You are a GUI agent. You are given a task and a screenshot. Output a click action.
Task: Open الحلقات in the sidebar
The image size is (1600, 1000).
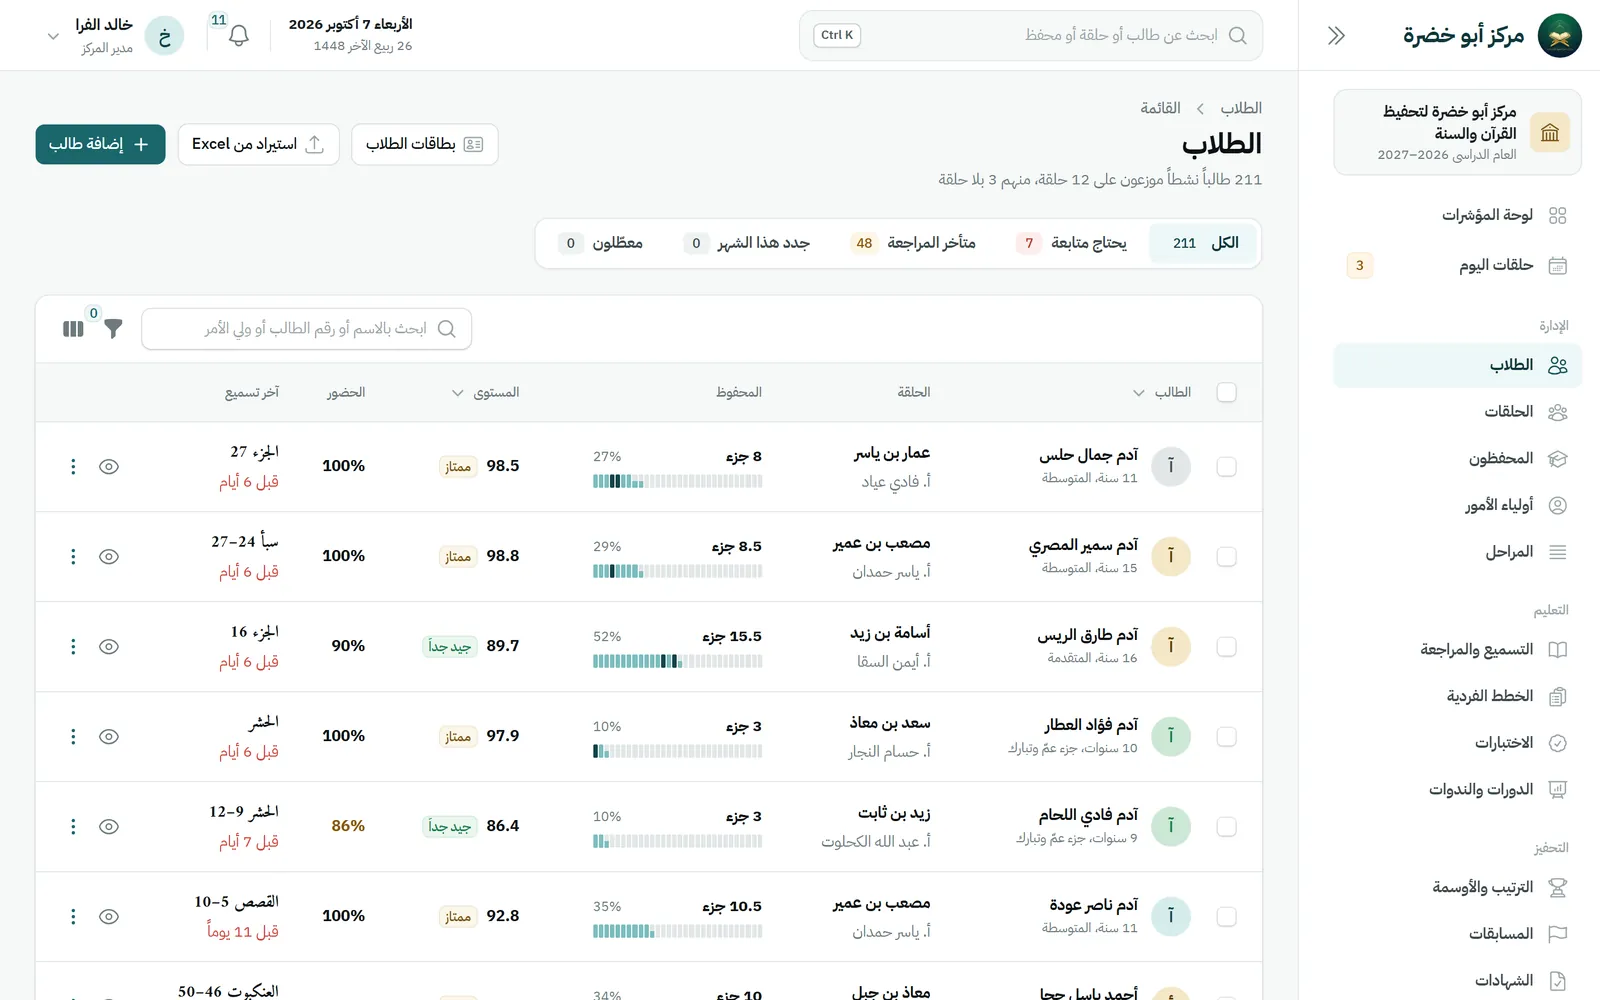click(x=1457, y=412)
